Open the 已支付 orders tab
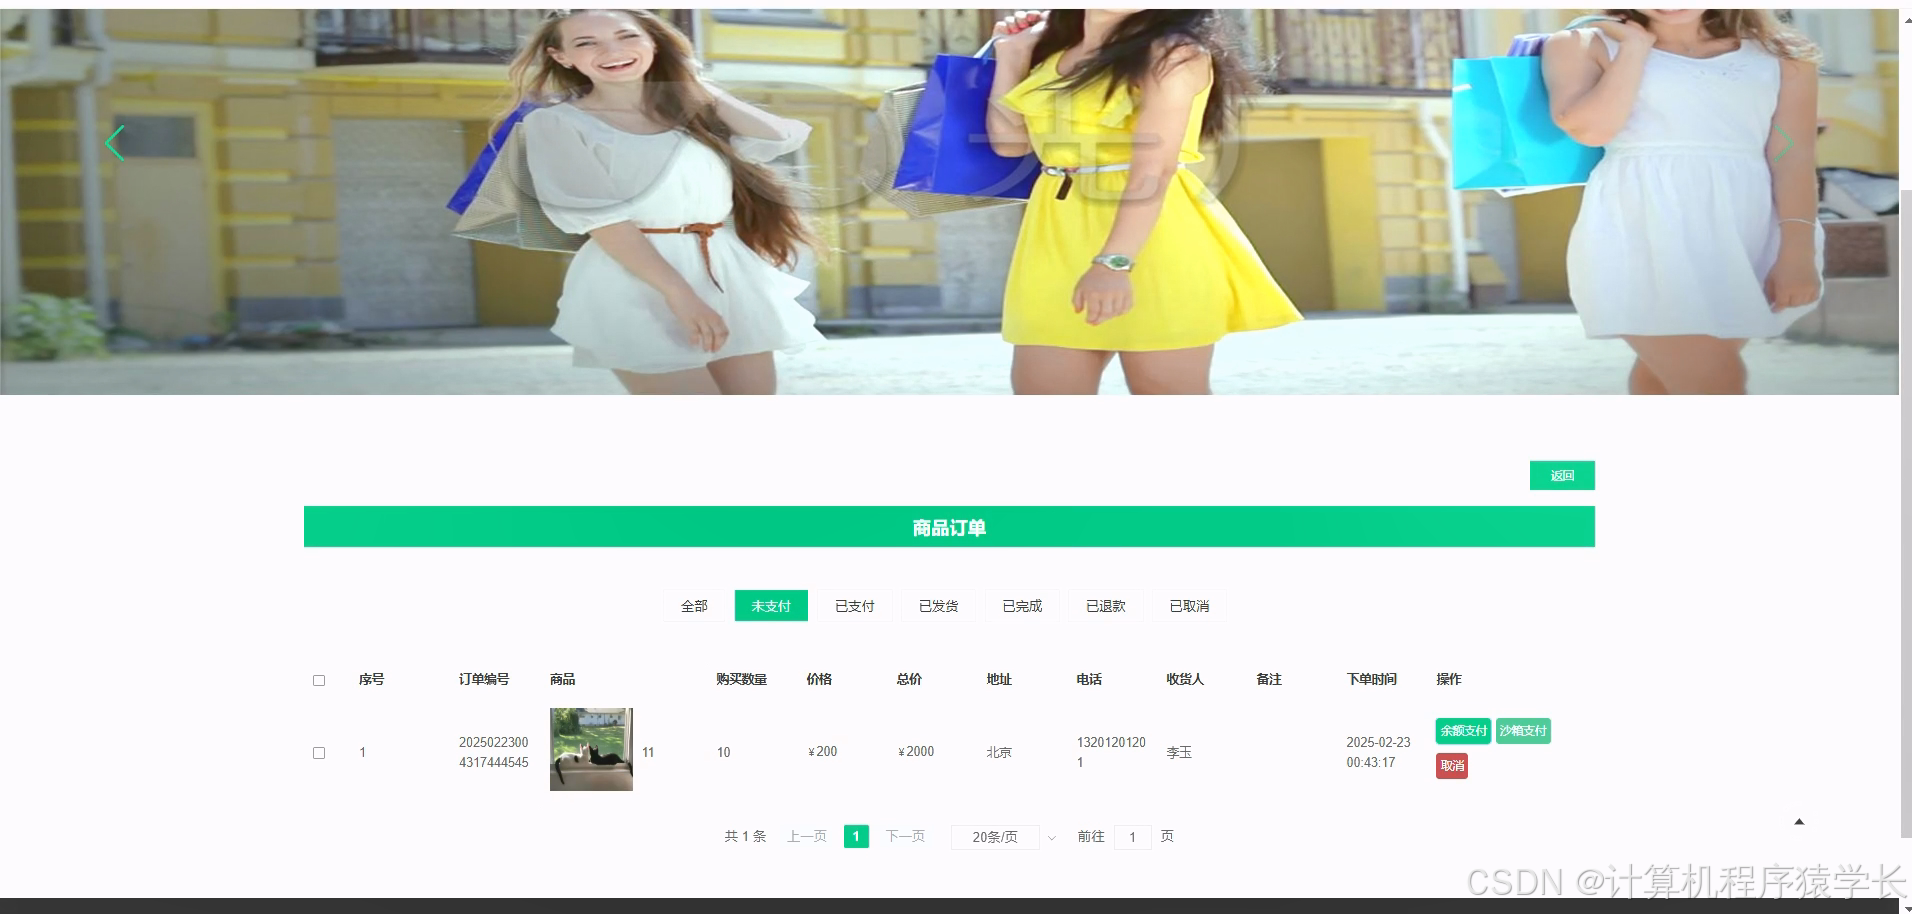The height and width of the screenshot is (914, 1912). click(855, 606)
